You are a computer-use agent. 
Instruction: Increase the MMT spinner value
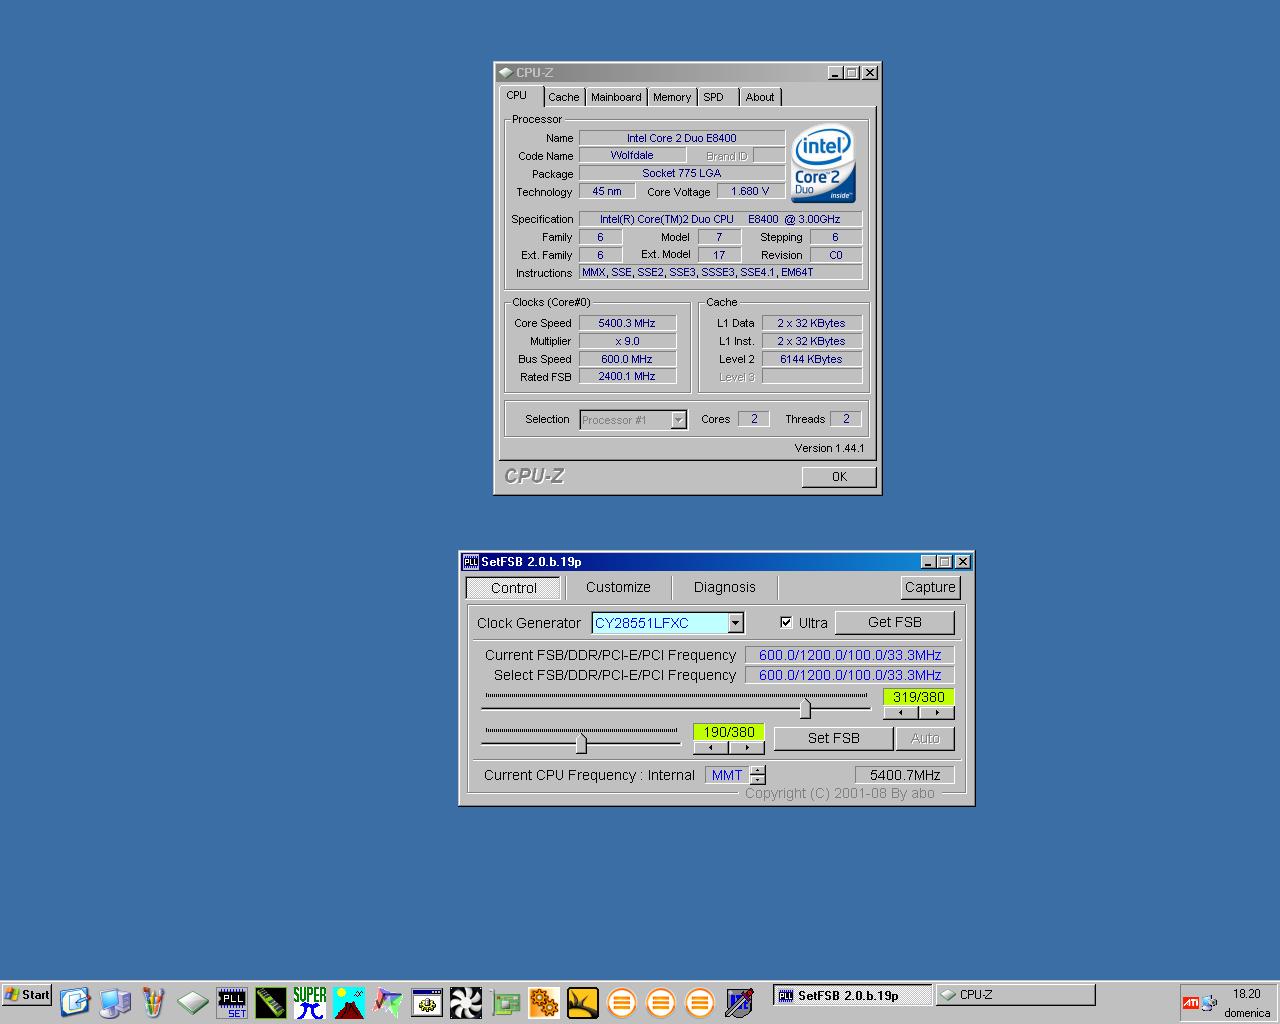(758, 770)
